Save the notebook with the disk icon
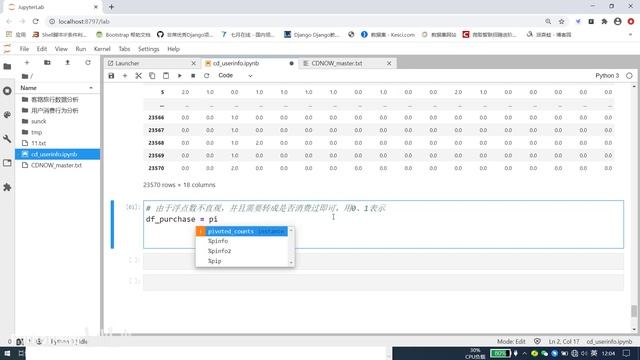 coord(111,76)
